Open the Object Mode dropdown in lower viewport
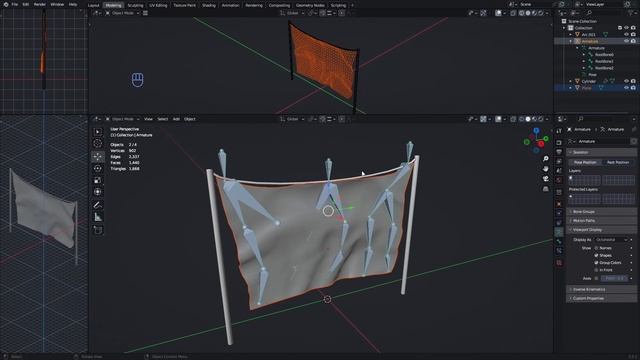This screenshot has width=640, height=360. [x=123, y=119]
